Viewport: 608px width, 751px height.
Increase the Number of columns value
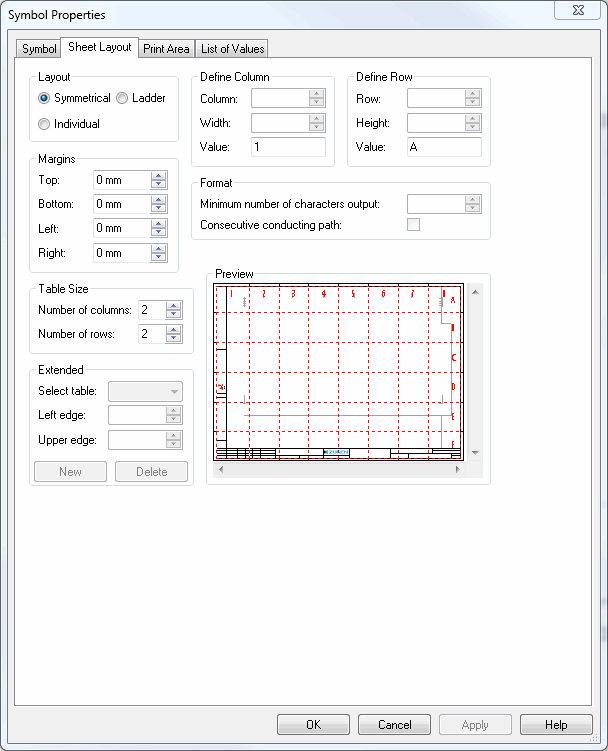coord(174,306)
